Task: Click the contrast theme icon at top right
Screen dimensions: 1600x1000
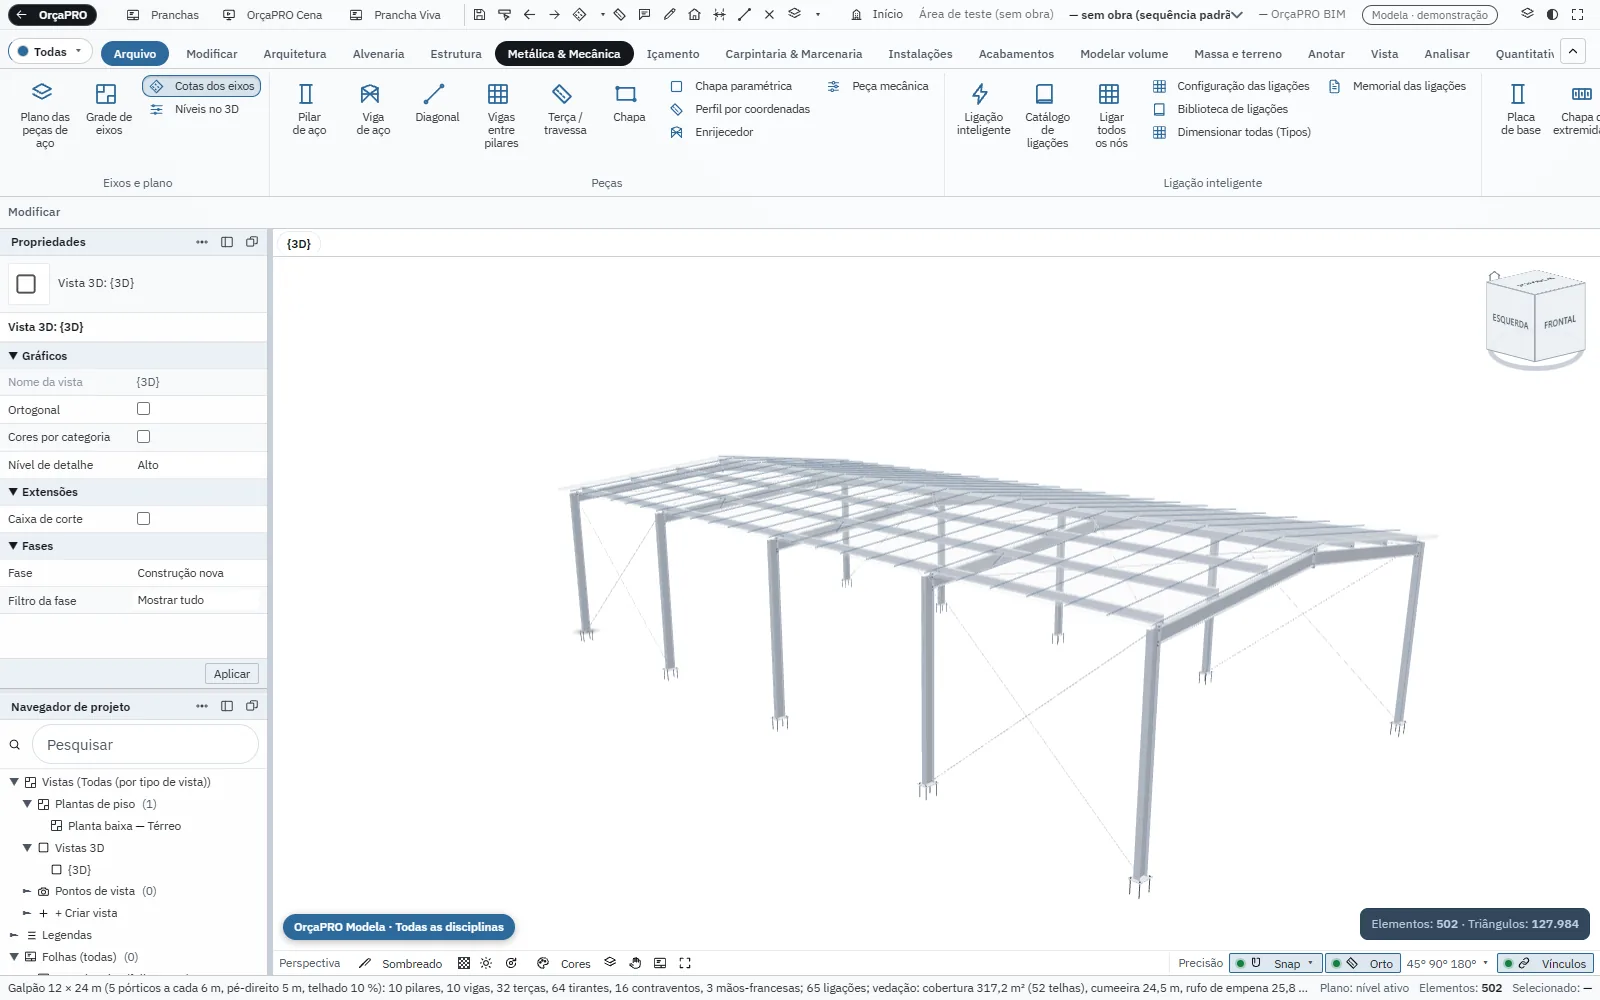Action: tap(1552, 15)
